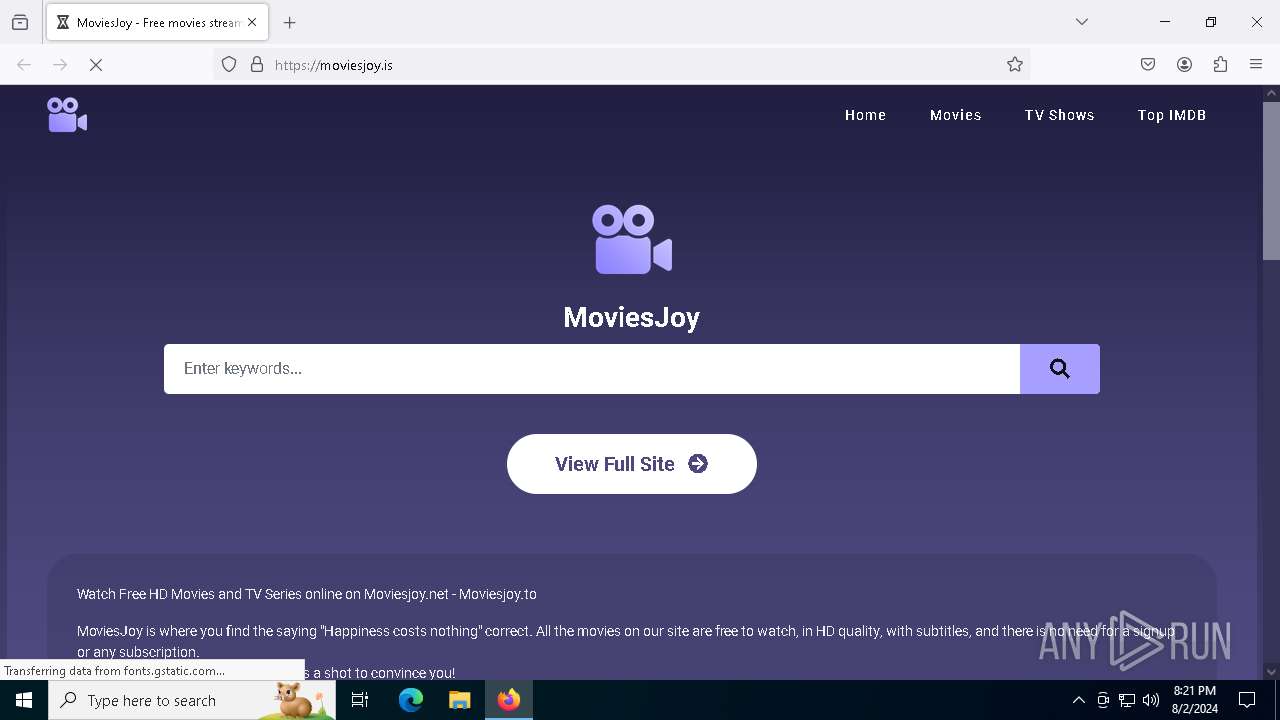Open File Explorer from taskbar

(460, 700)
